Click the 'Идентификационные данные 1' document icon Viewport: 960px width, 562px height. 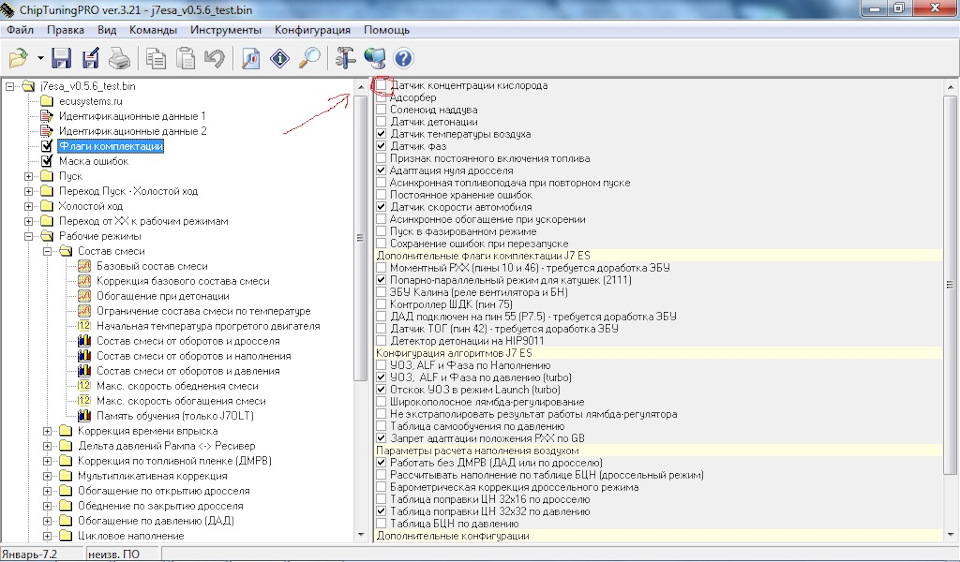47,116
